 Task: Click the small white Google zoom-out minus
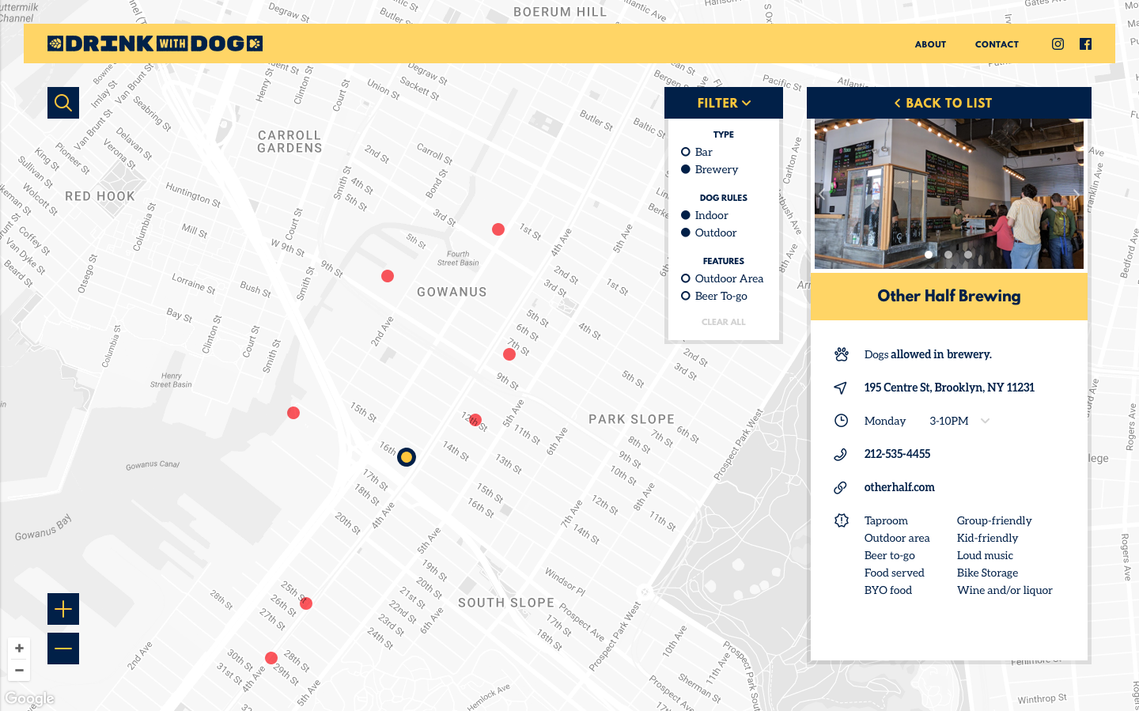coord(20,670)
